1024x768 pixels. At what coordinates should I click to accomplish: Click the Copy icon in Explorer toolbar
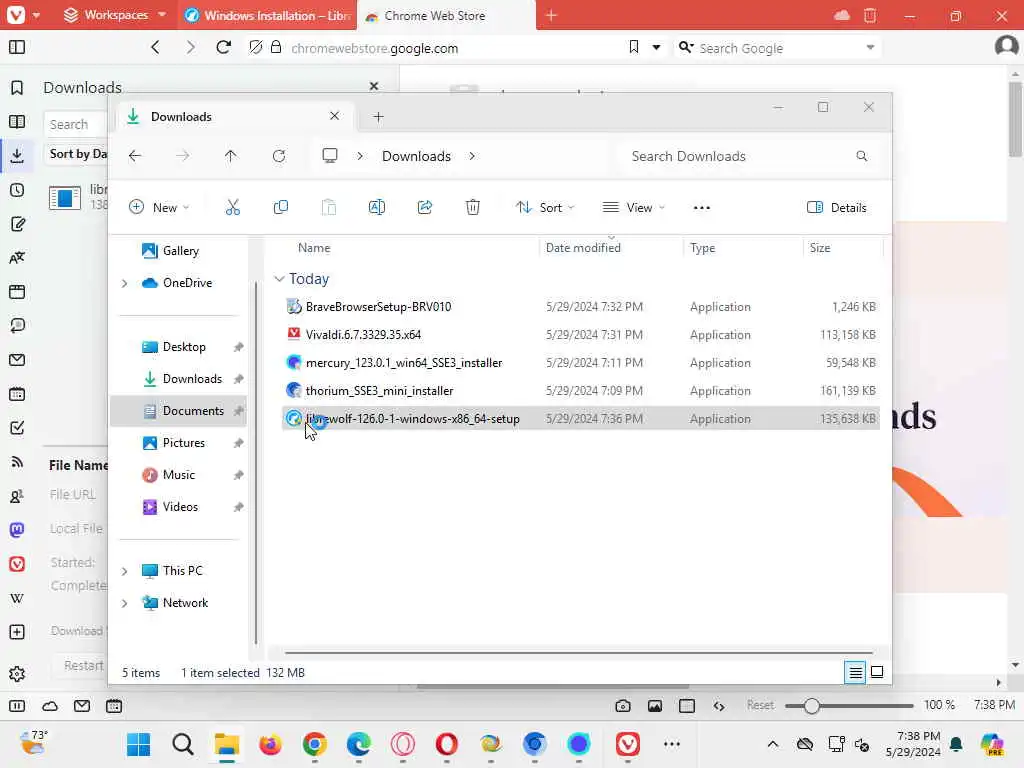[x=281, y=208]
